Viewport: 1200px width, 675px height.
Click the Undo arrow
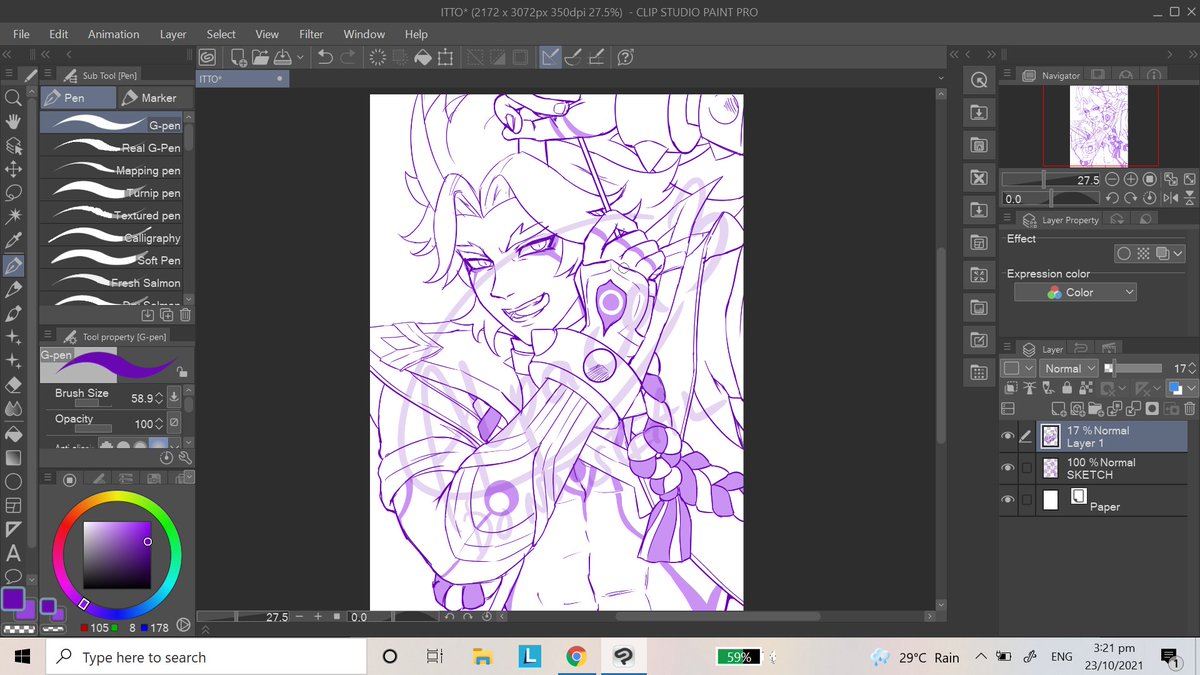(325, 58)
